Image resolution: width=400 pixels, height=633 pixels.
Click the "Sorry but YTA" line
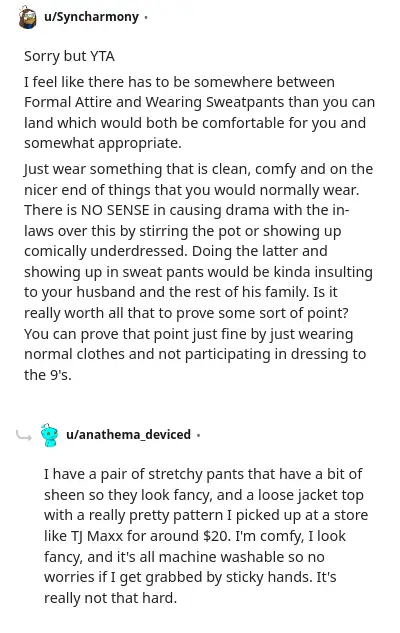pos(69,56)
